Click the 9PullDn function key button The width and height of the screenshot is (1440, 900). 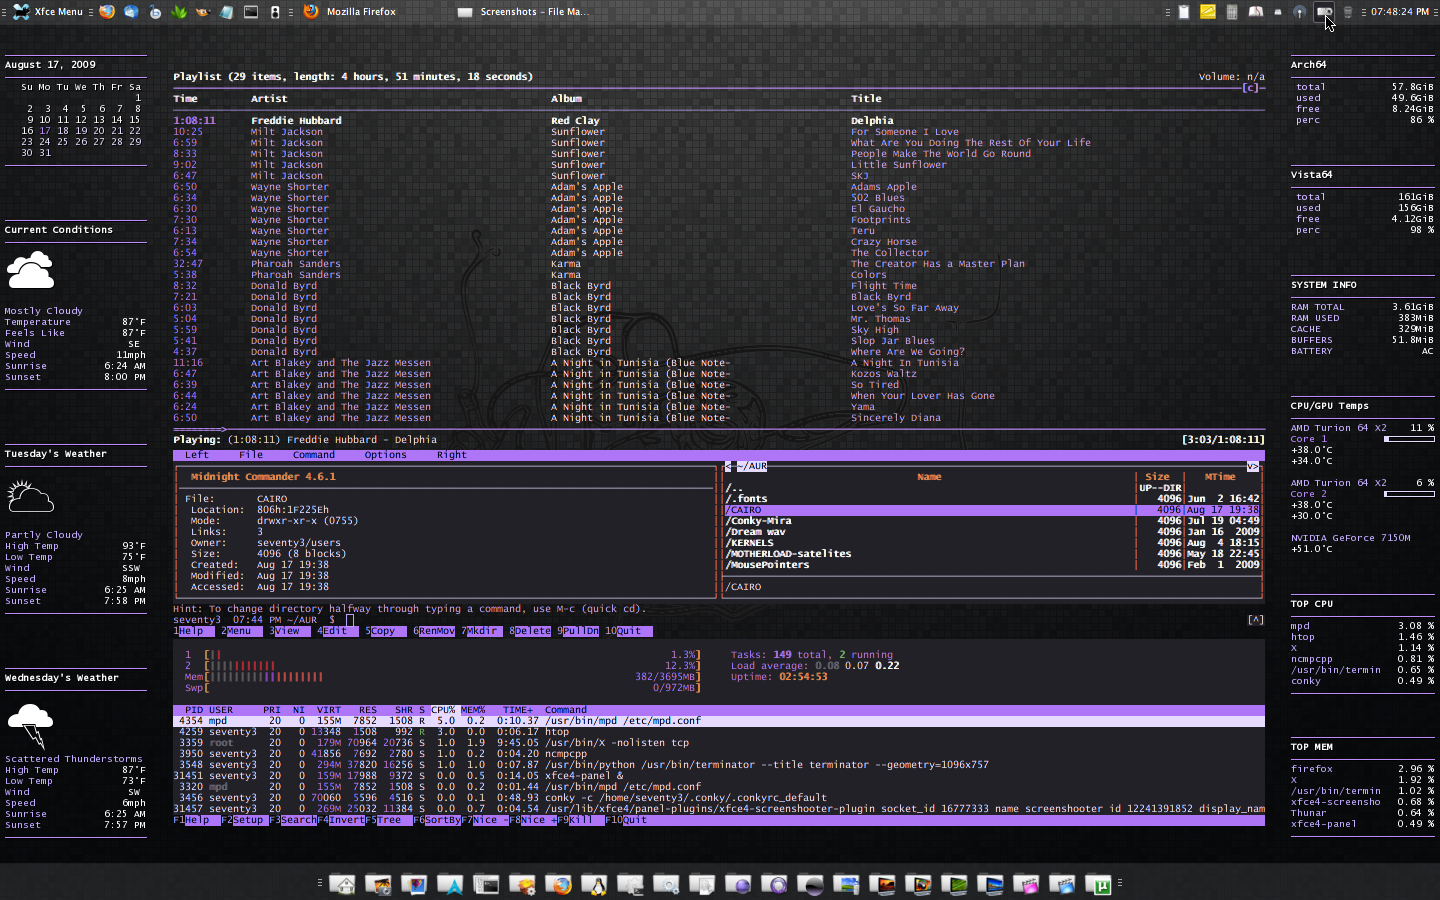pyautogui.click(x=578, y=631)
